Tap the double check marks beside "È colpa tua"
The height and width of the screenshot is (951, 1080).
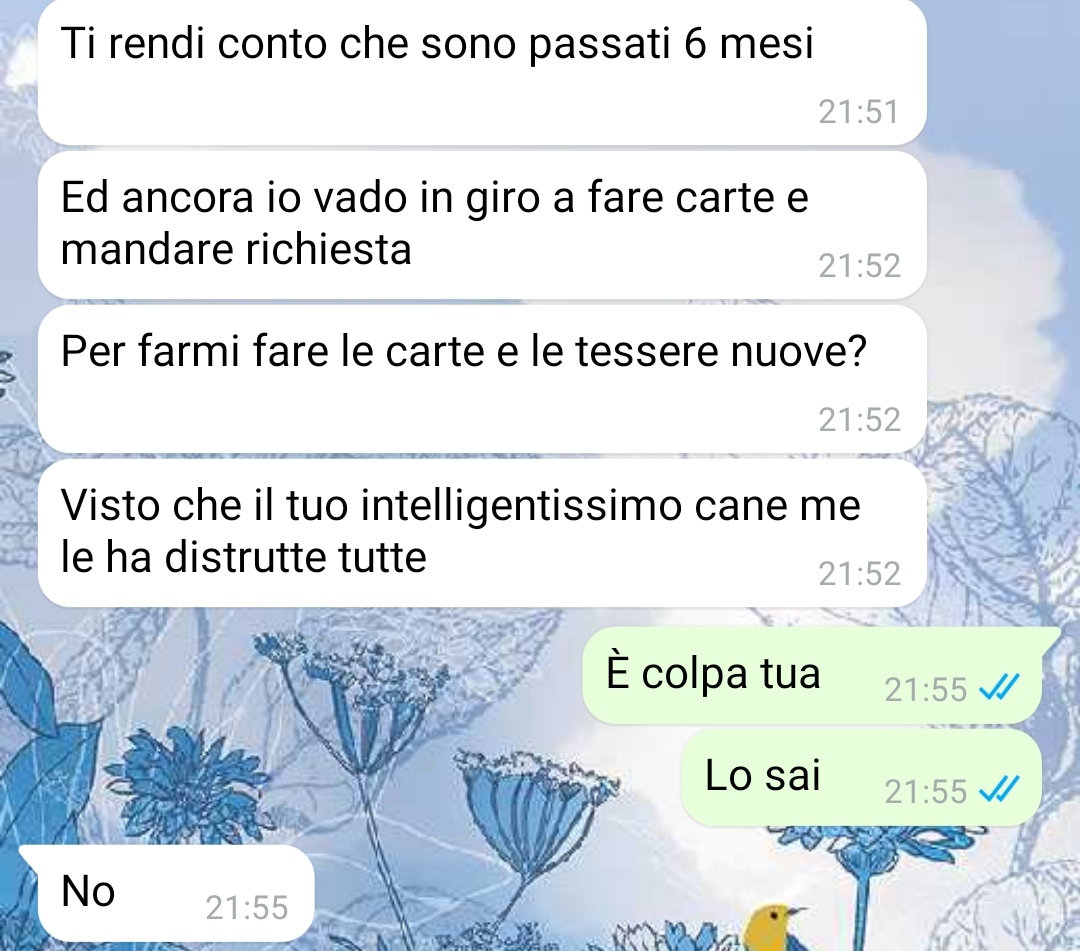999,688
